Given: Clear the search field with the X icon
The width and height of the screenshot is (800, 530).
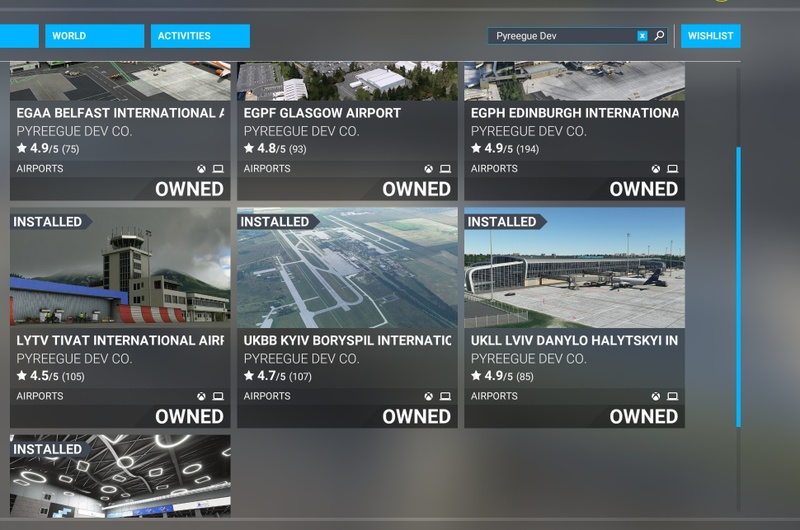Looking at the screenshot, I should click(x=642, y=36).
